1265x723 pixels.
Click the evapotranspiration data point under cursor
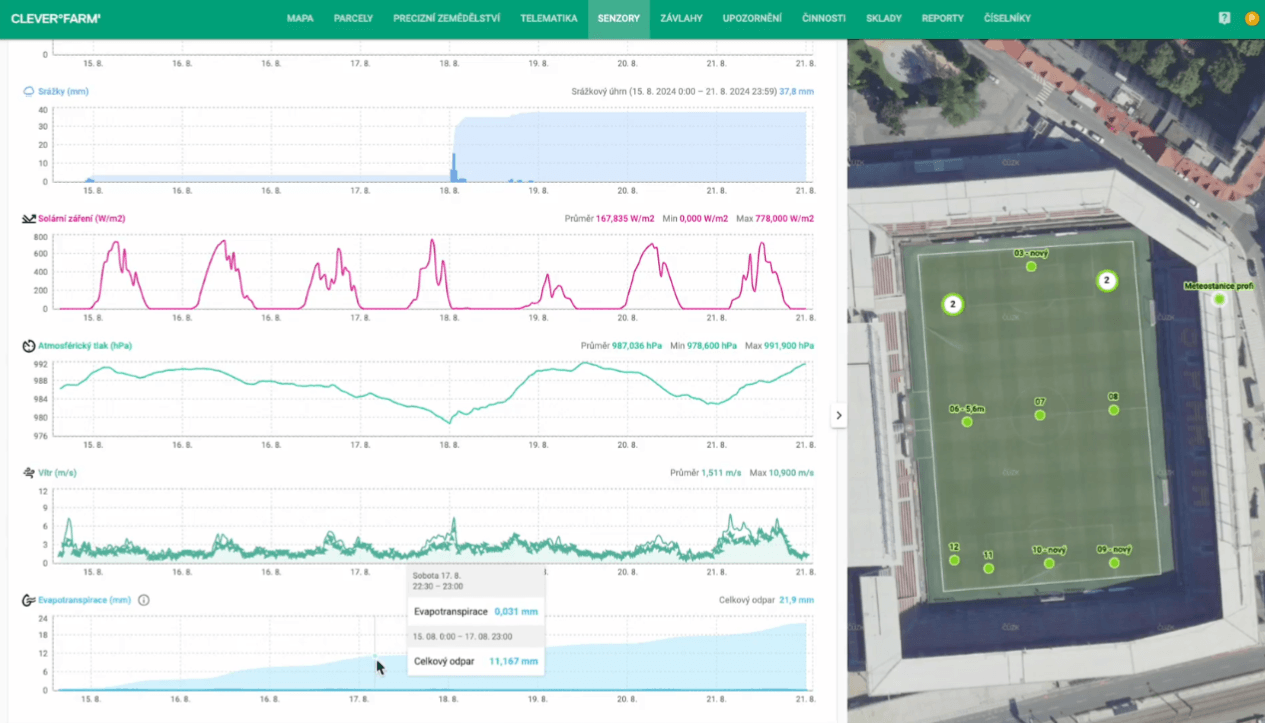pos(375,657)
